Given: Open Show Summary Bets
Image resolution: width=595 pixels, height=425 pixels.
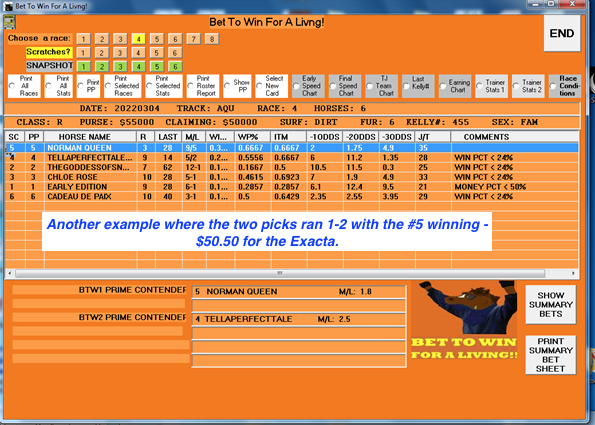Looking at the screenshot, I should (x=551, y=305).
